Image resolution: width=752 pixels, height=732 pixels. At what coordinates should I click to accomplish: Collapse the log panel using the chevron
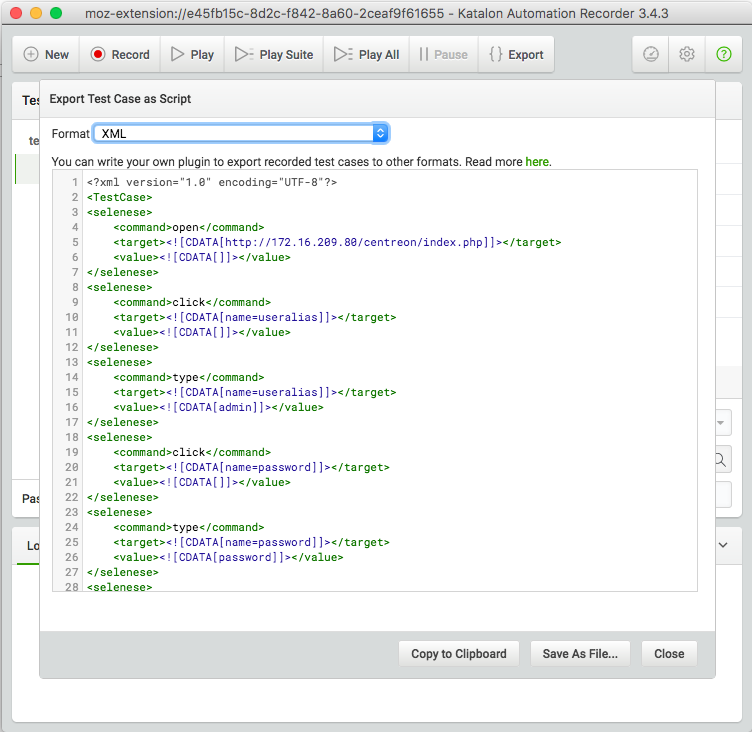tap(723, 545)
